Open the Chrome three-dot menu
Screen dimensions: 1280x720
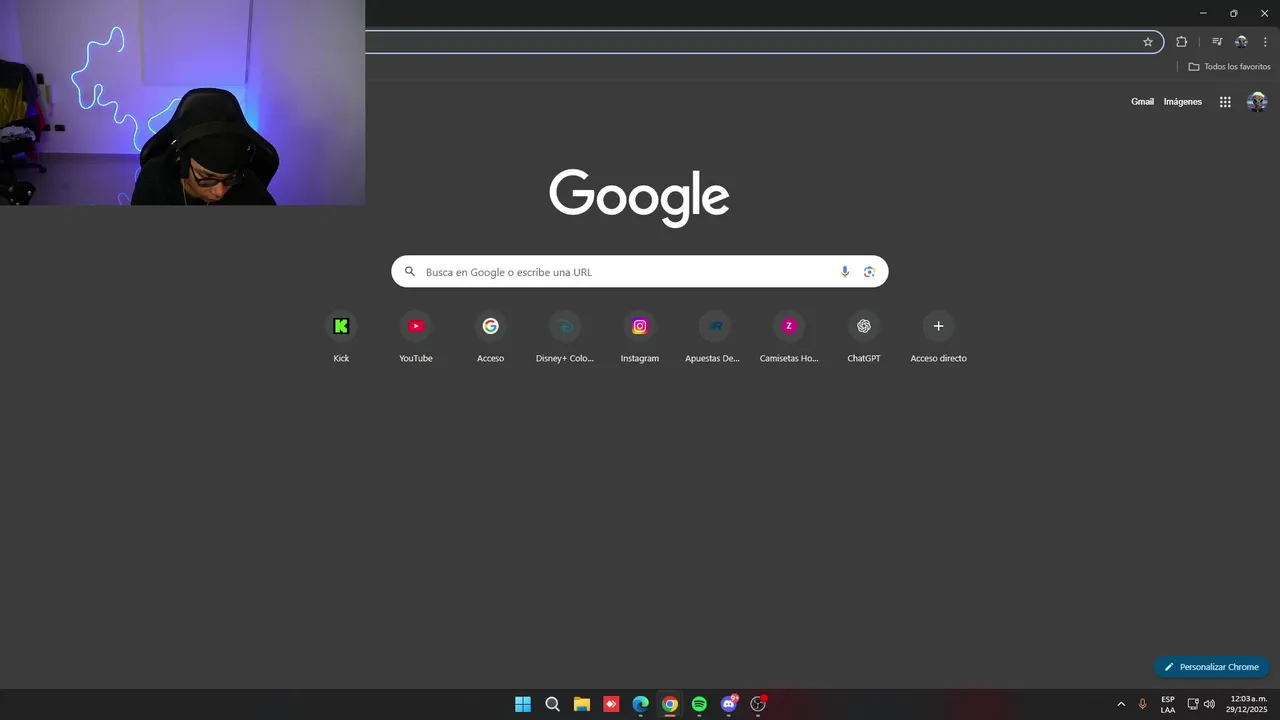[1265, 42]
